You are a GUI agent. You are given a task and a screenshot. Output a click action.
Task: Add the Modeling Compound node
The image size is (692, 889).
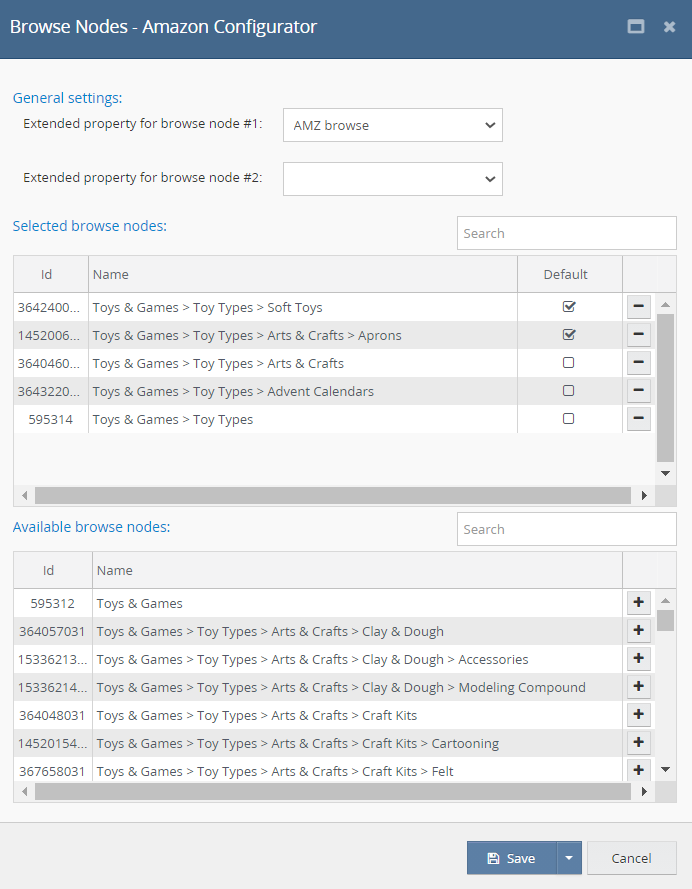(639, 687)
